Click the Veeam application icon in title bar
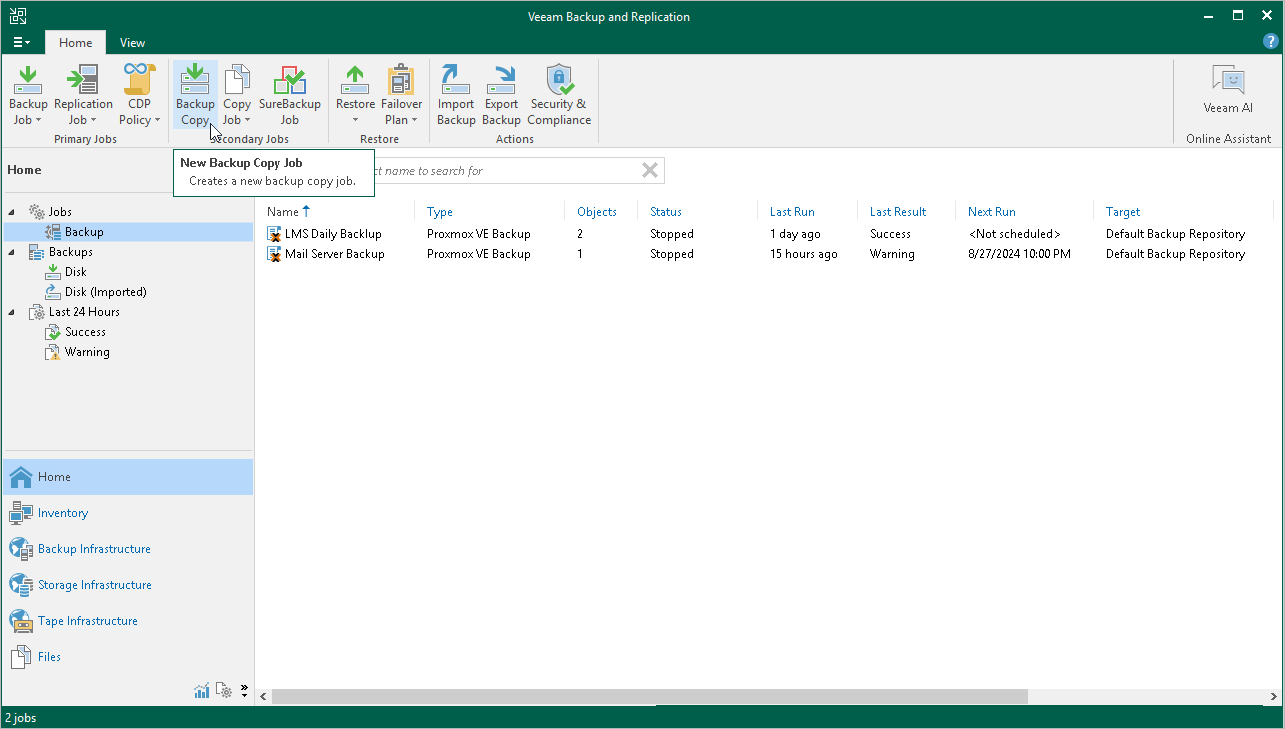Viewport: 1285px width, 729px height. coord(18,16)
